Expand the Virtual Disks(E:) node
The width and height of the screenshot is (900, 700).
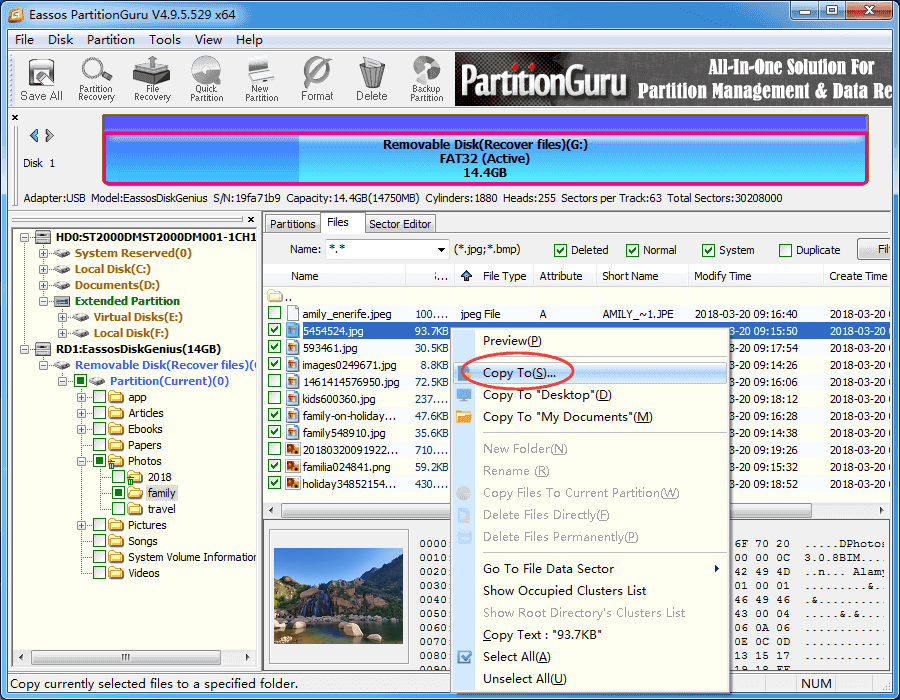tap(62, 317)
